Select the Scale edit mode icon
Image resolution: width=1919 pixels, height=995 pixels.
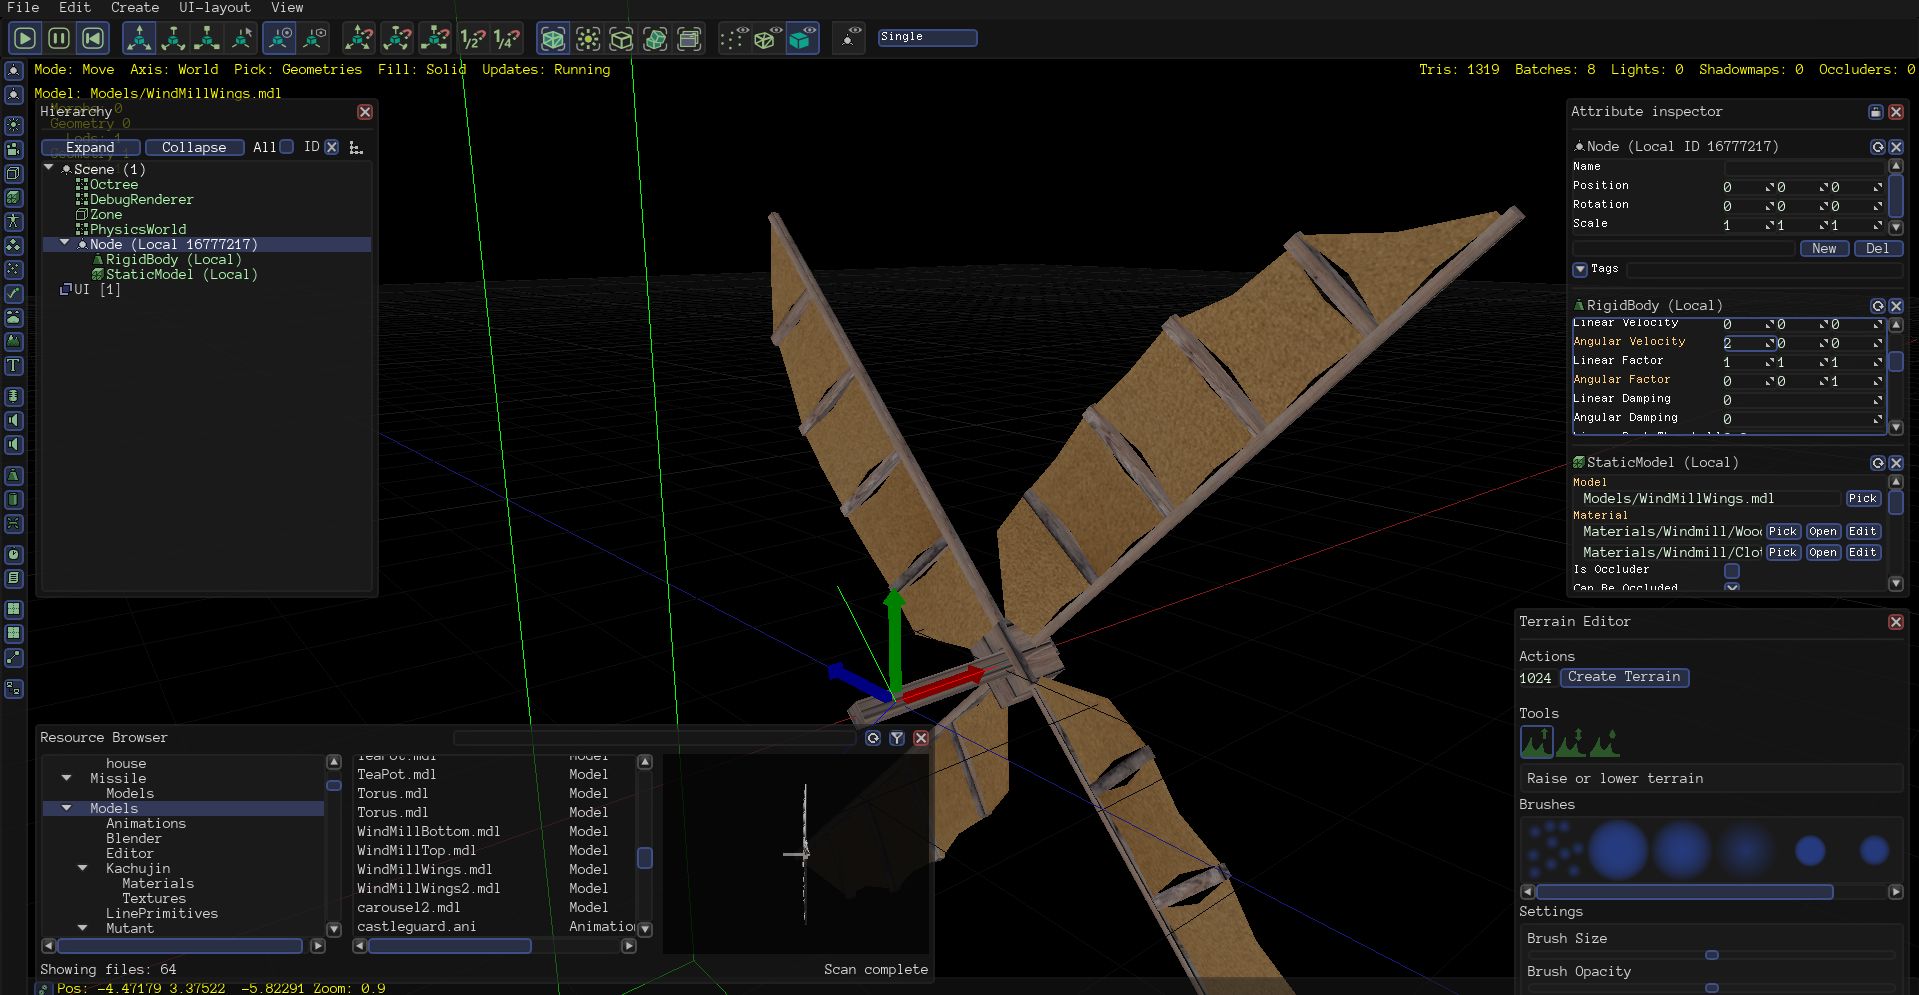[x=207, y=38]
